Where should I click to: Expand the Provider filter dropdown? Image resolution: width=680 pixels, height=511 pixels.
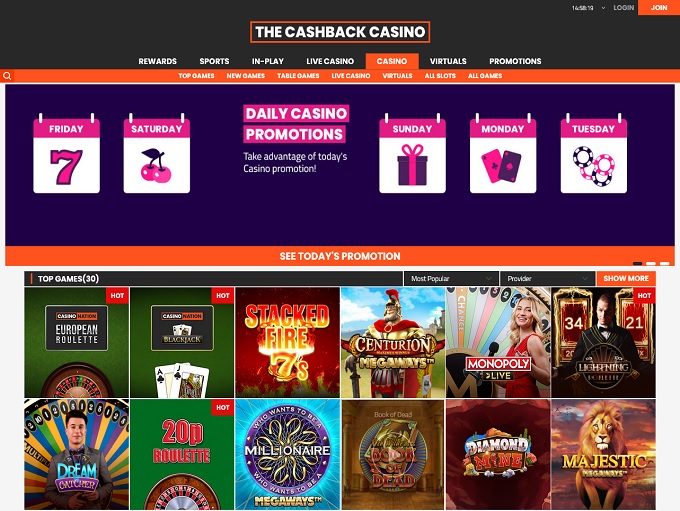[547, 278]
